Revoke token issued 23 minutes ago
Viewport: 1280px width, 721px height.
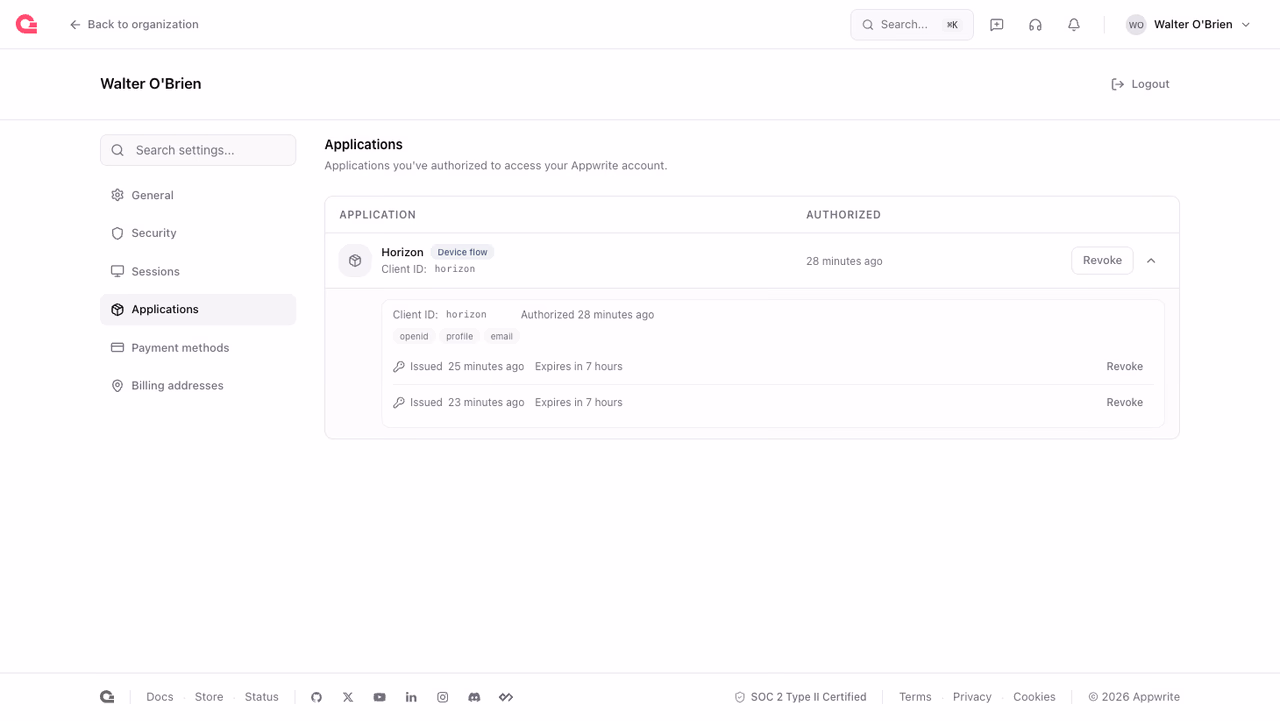[x=1124, y=402]
